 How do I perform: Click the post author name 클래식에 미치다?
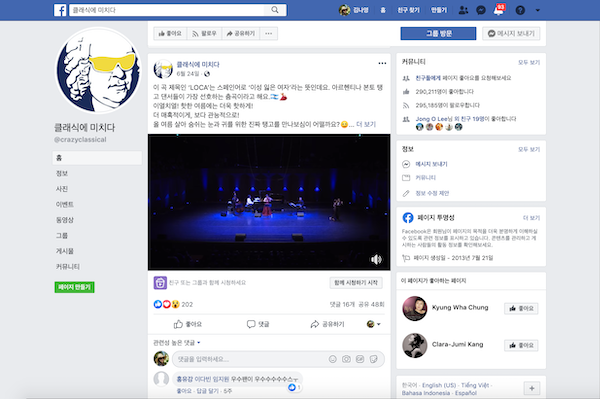click(x=198, y=64)
